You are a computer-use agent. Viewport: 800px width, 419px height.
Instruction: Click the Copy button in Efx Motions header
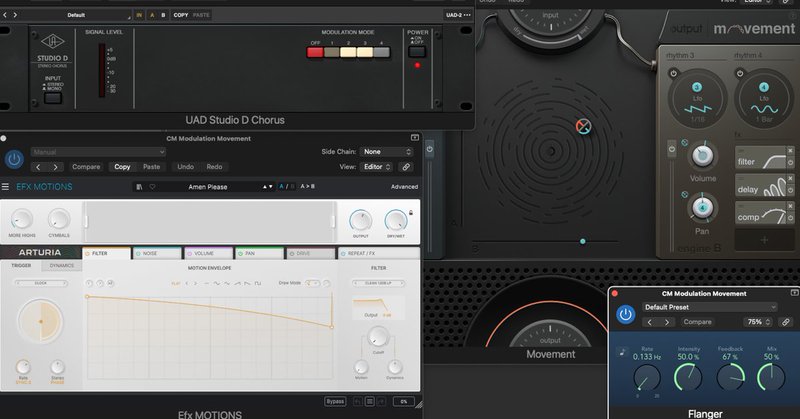click(x=122, y=167)
